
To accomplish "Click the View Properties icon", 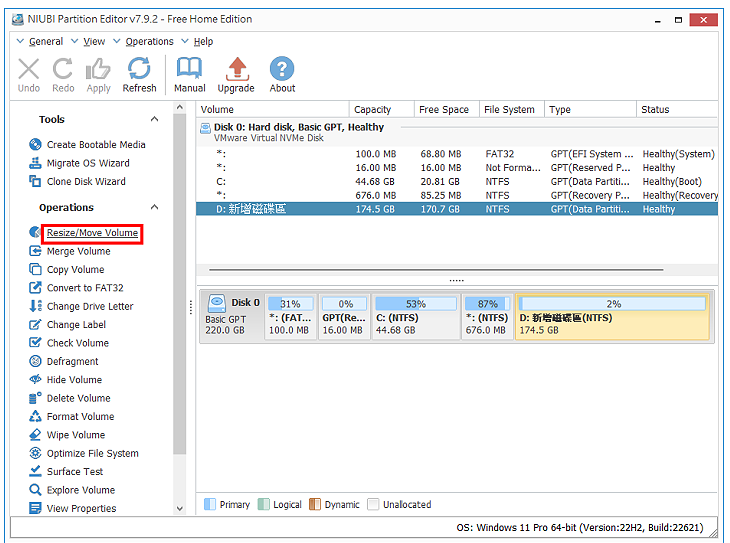I will [x=35, y=508].
